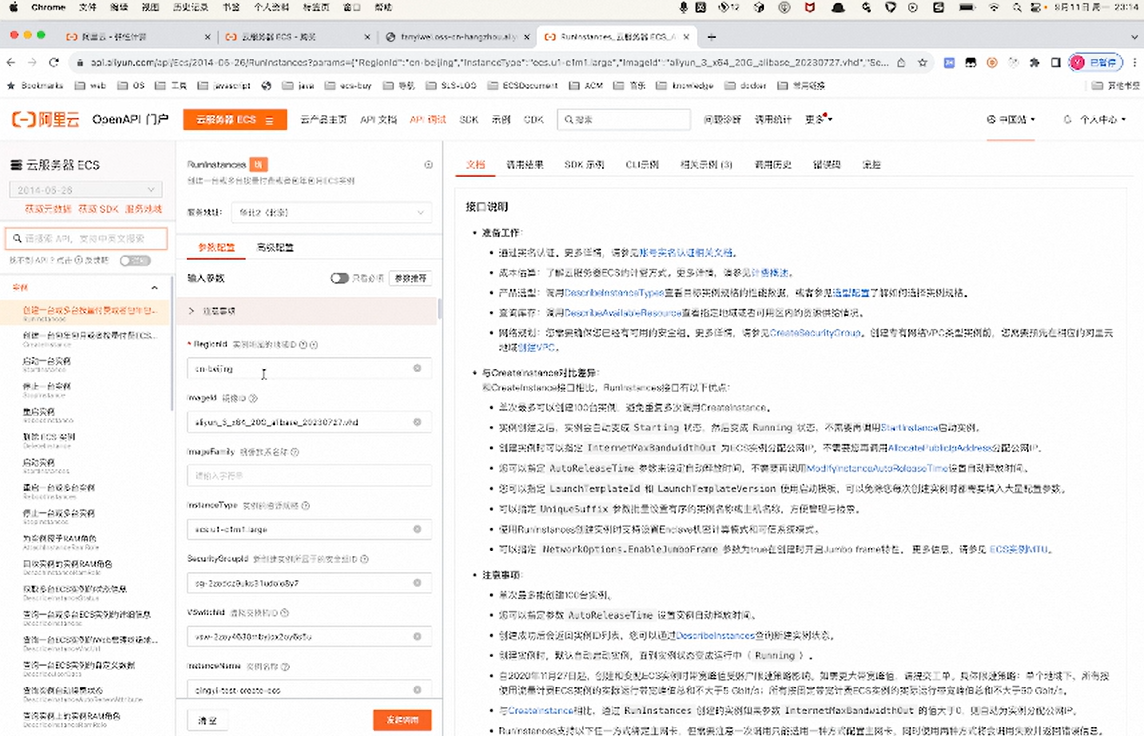
Task: Open Chrome tab list chevron
Action: tap(1133, 36)
